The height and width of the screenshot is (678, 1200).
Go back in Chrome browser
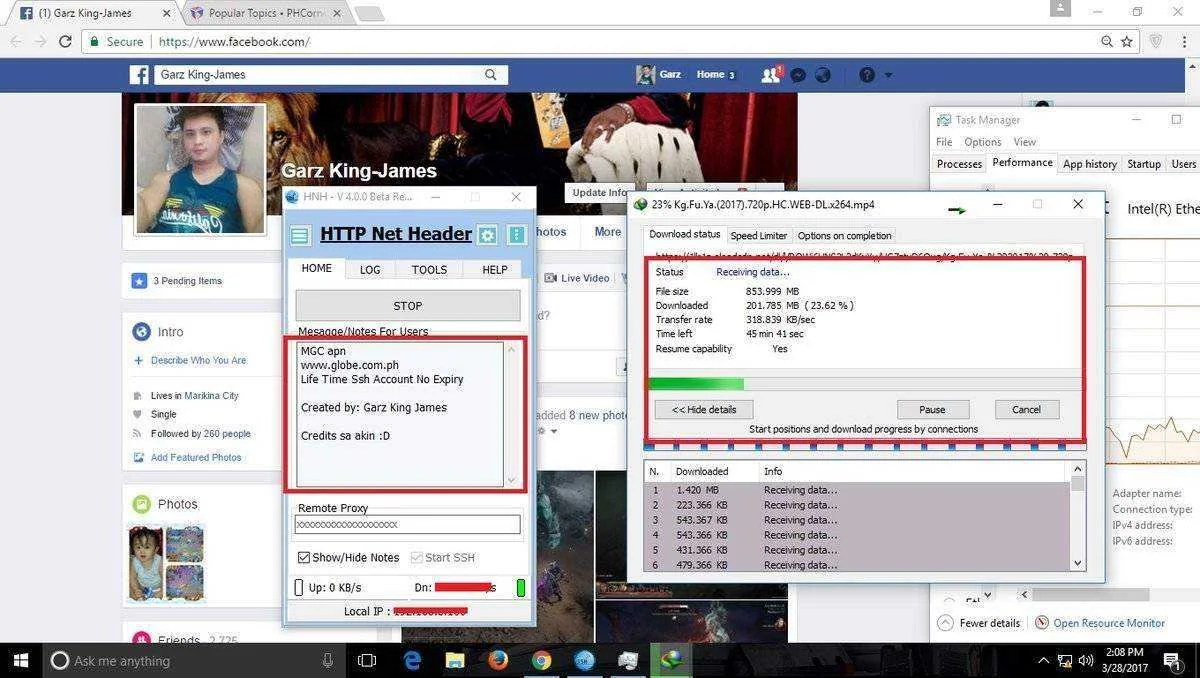point(14,42)
